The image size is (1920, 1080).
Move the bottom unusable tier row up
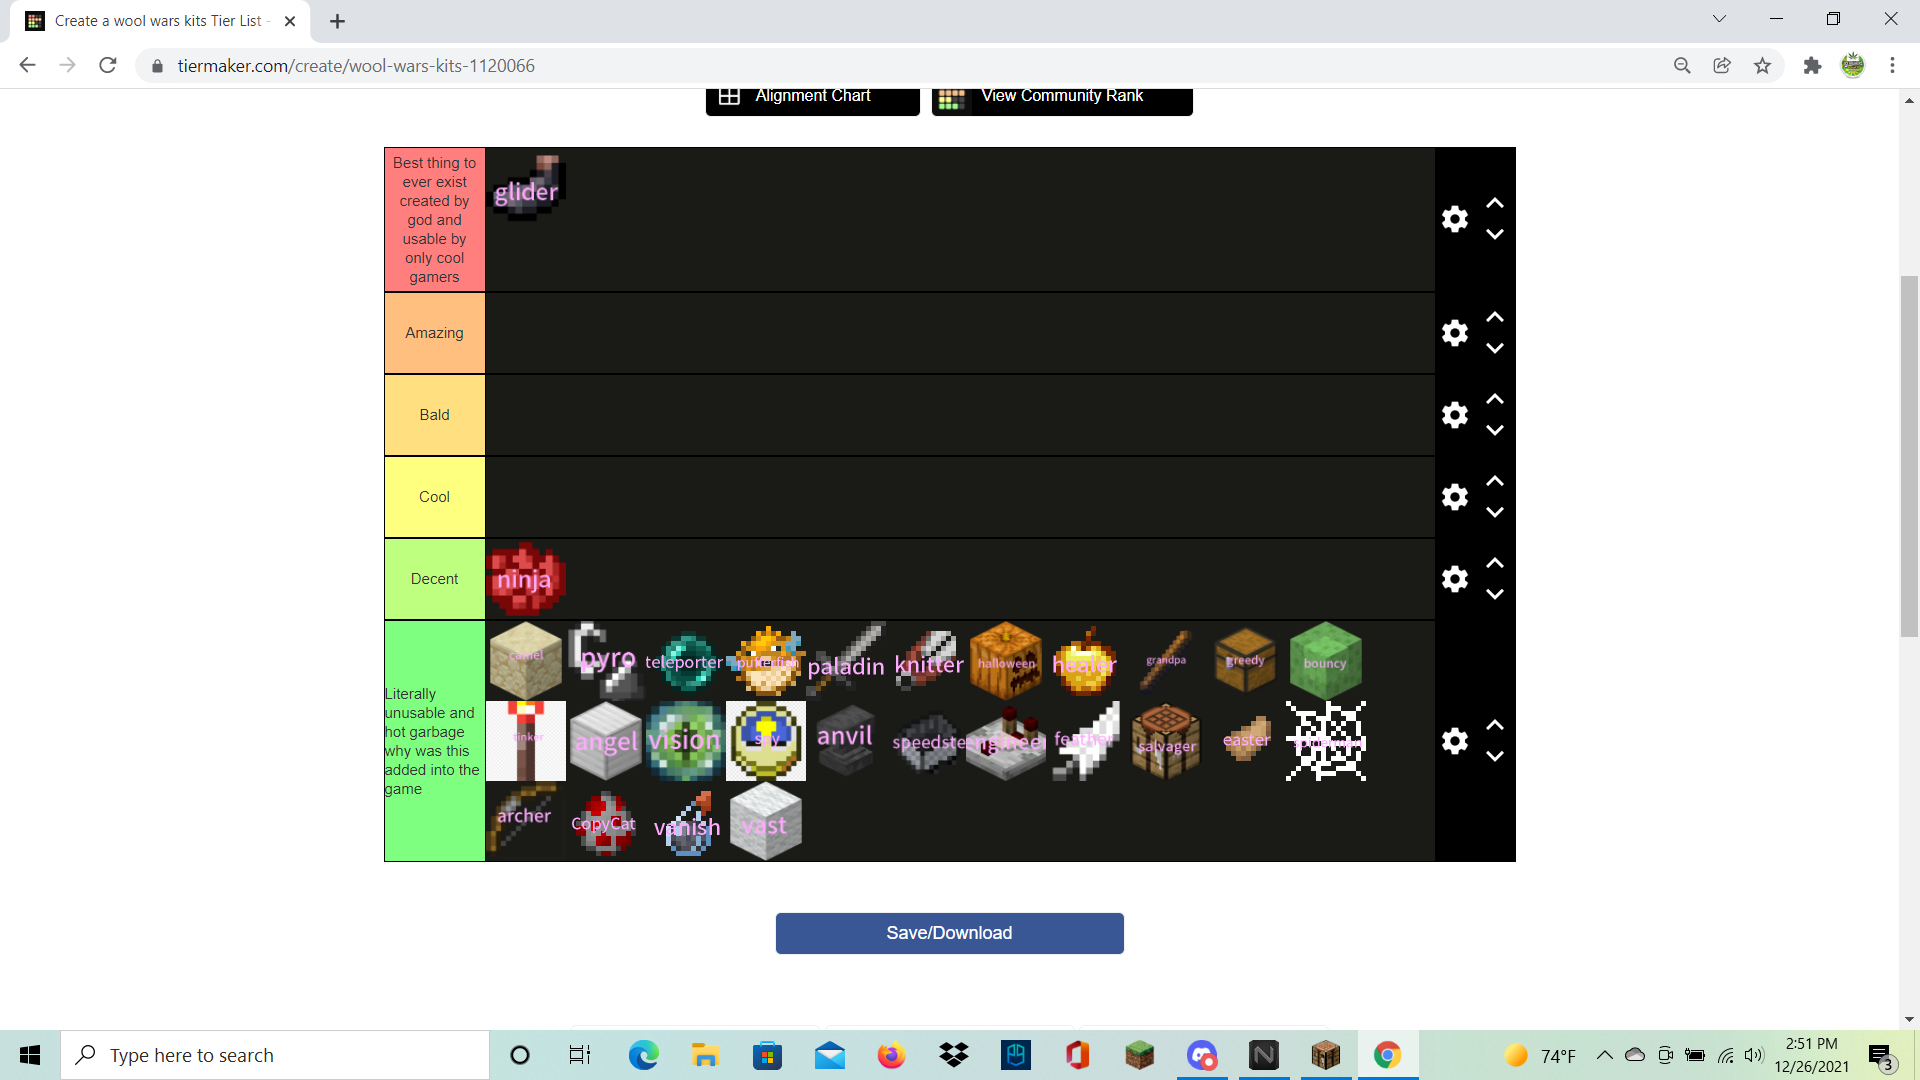click(1495, 725)
